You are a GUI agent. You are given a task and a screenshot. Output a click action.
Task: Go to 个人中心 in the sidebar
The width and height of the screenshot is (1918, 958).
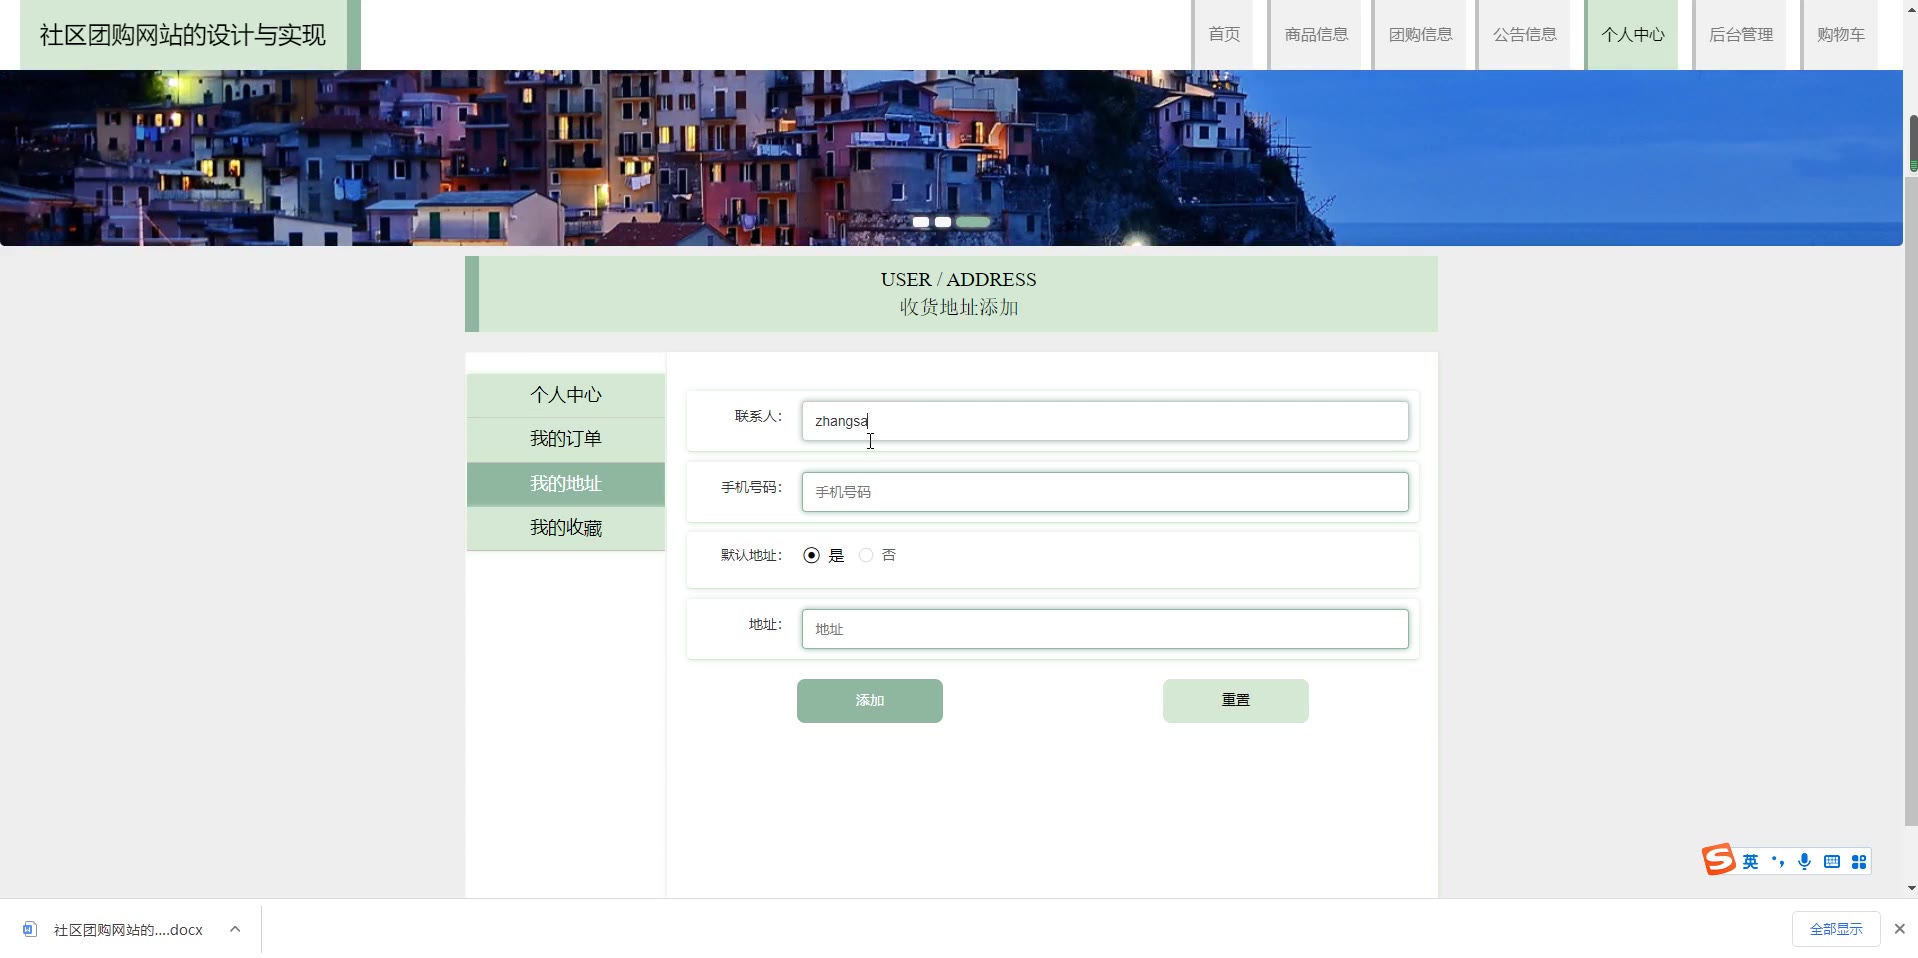click(x=566, y=395)
